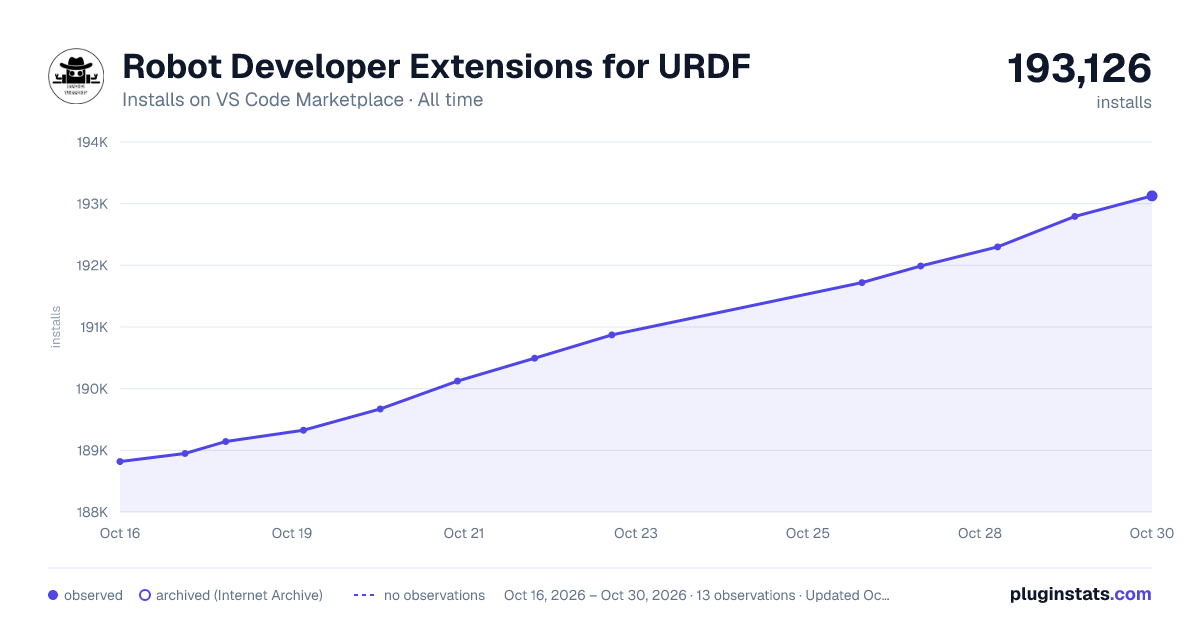This screenshot has width=1200, height=630.
Task: Click the Oct 28 x-axis label
Action: (x=980, y=533)
